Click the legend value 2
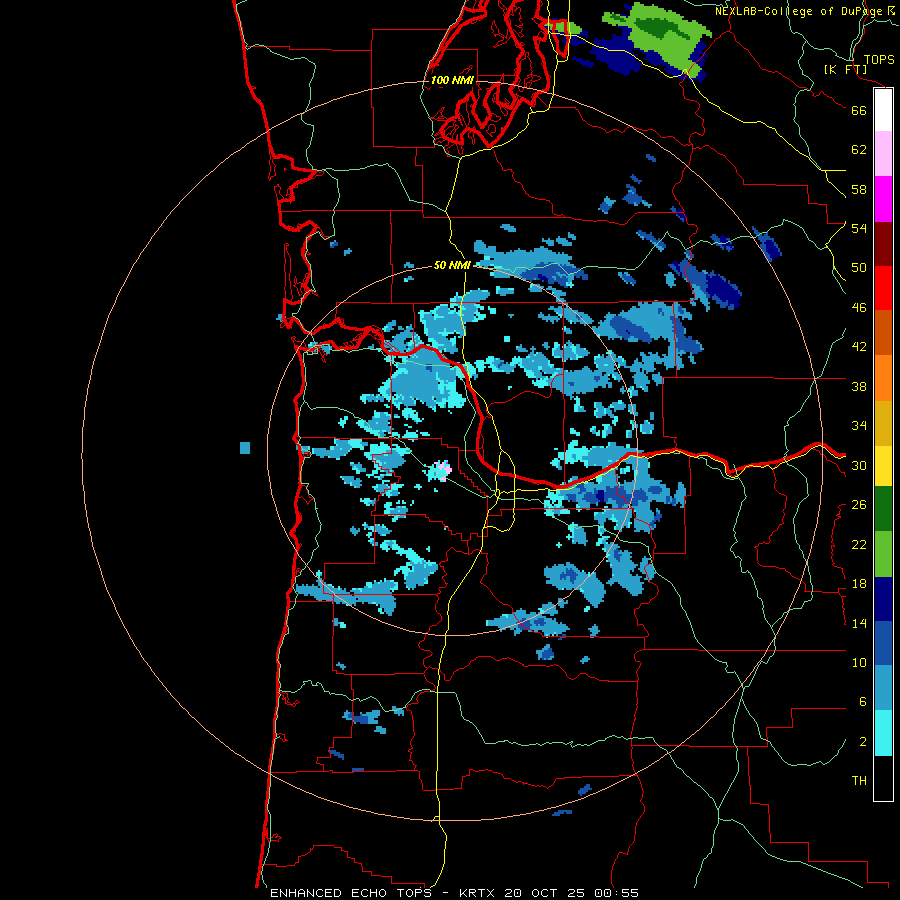900x900 pixels. pos(862,742)
